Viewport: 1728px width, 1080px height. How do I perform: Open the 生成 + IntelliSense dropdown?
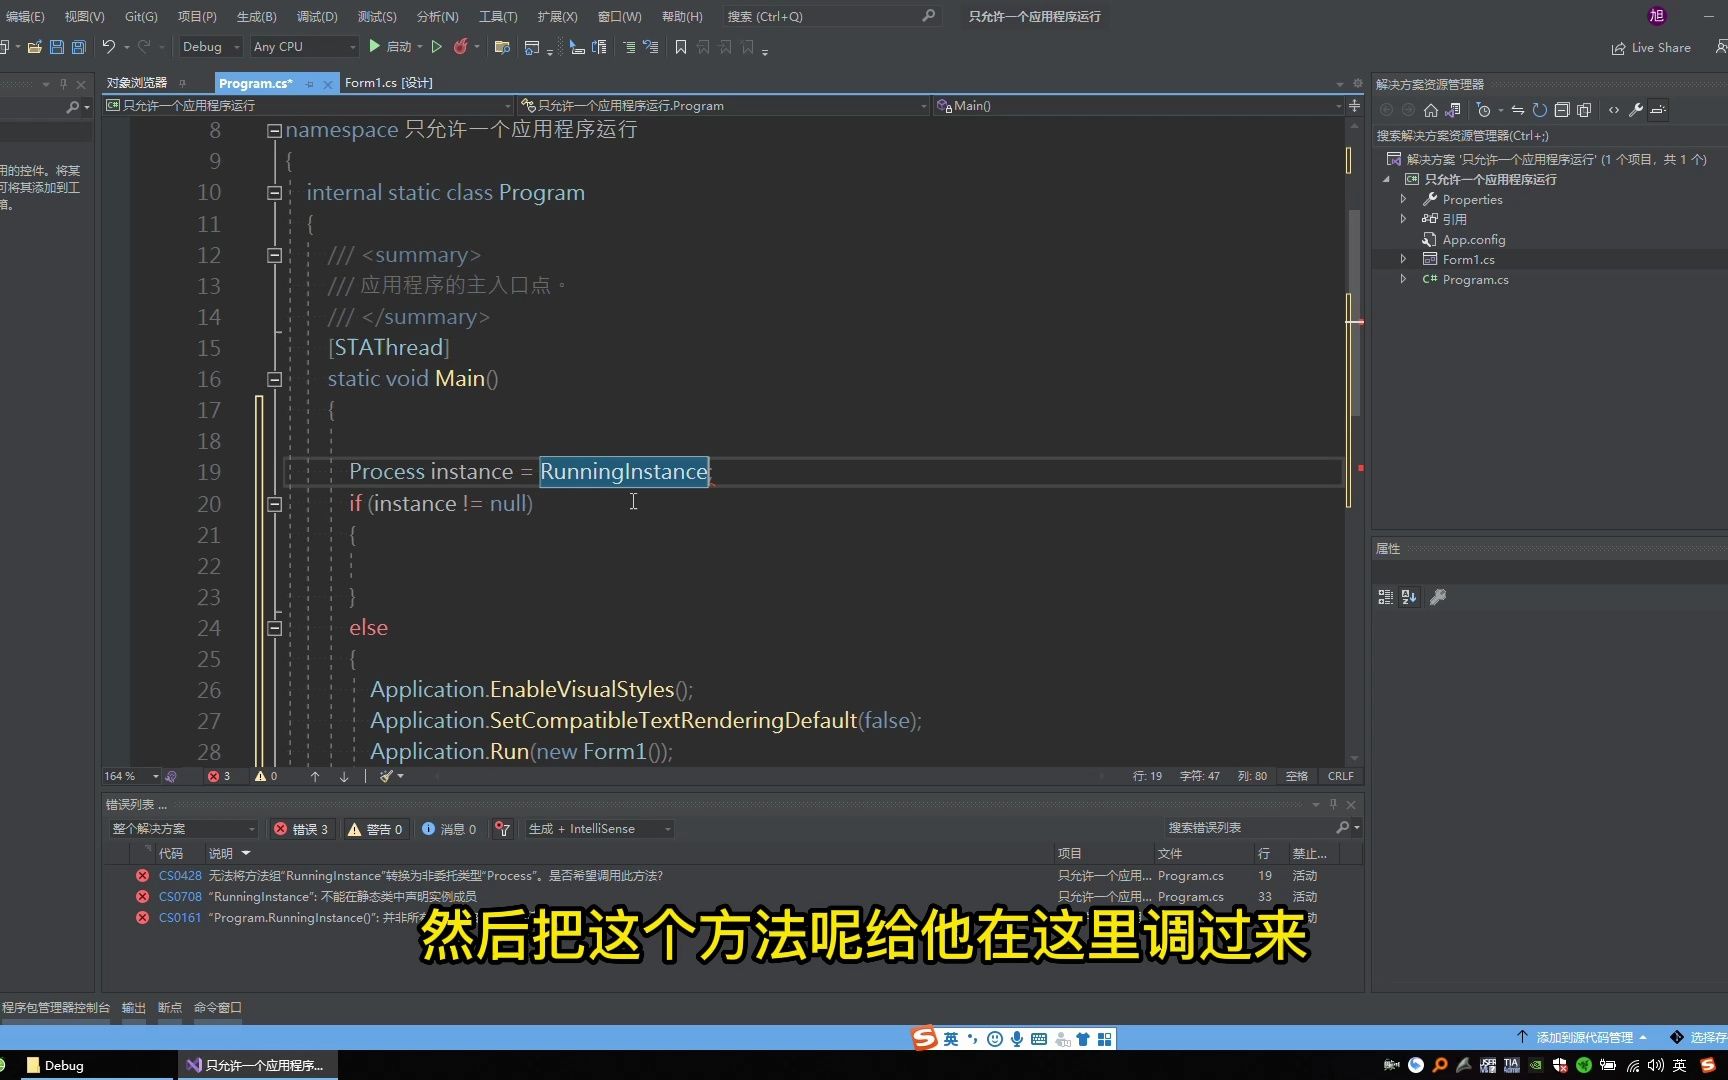(598, 828)
